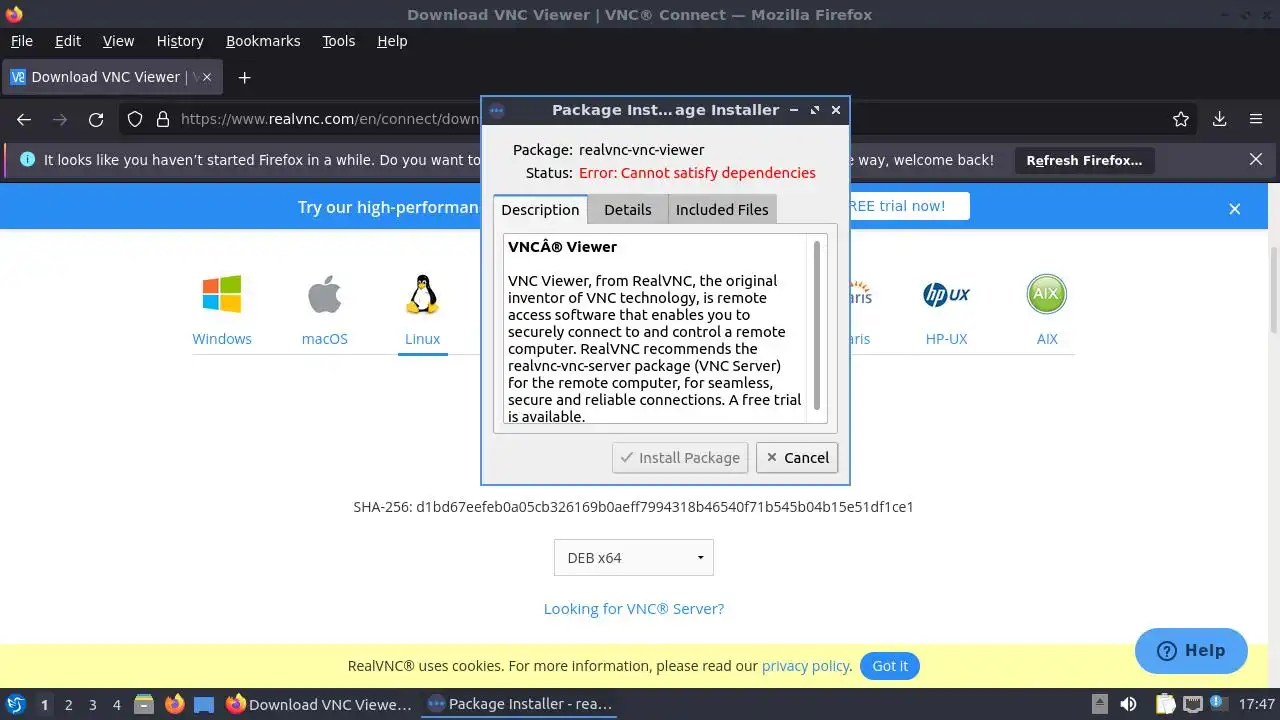Open the Help chat widget button
Screen dimensions: 1280x720
1191,651
